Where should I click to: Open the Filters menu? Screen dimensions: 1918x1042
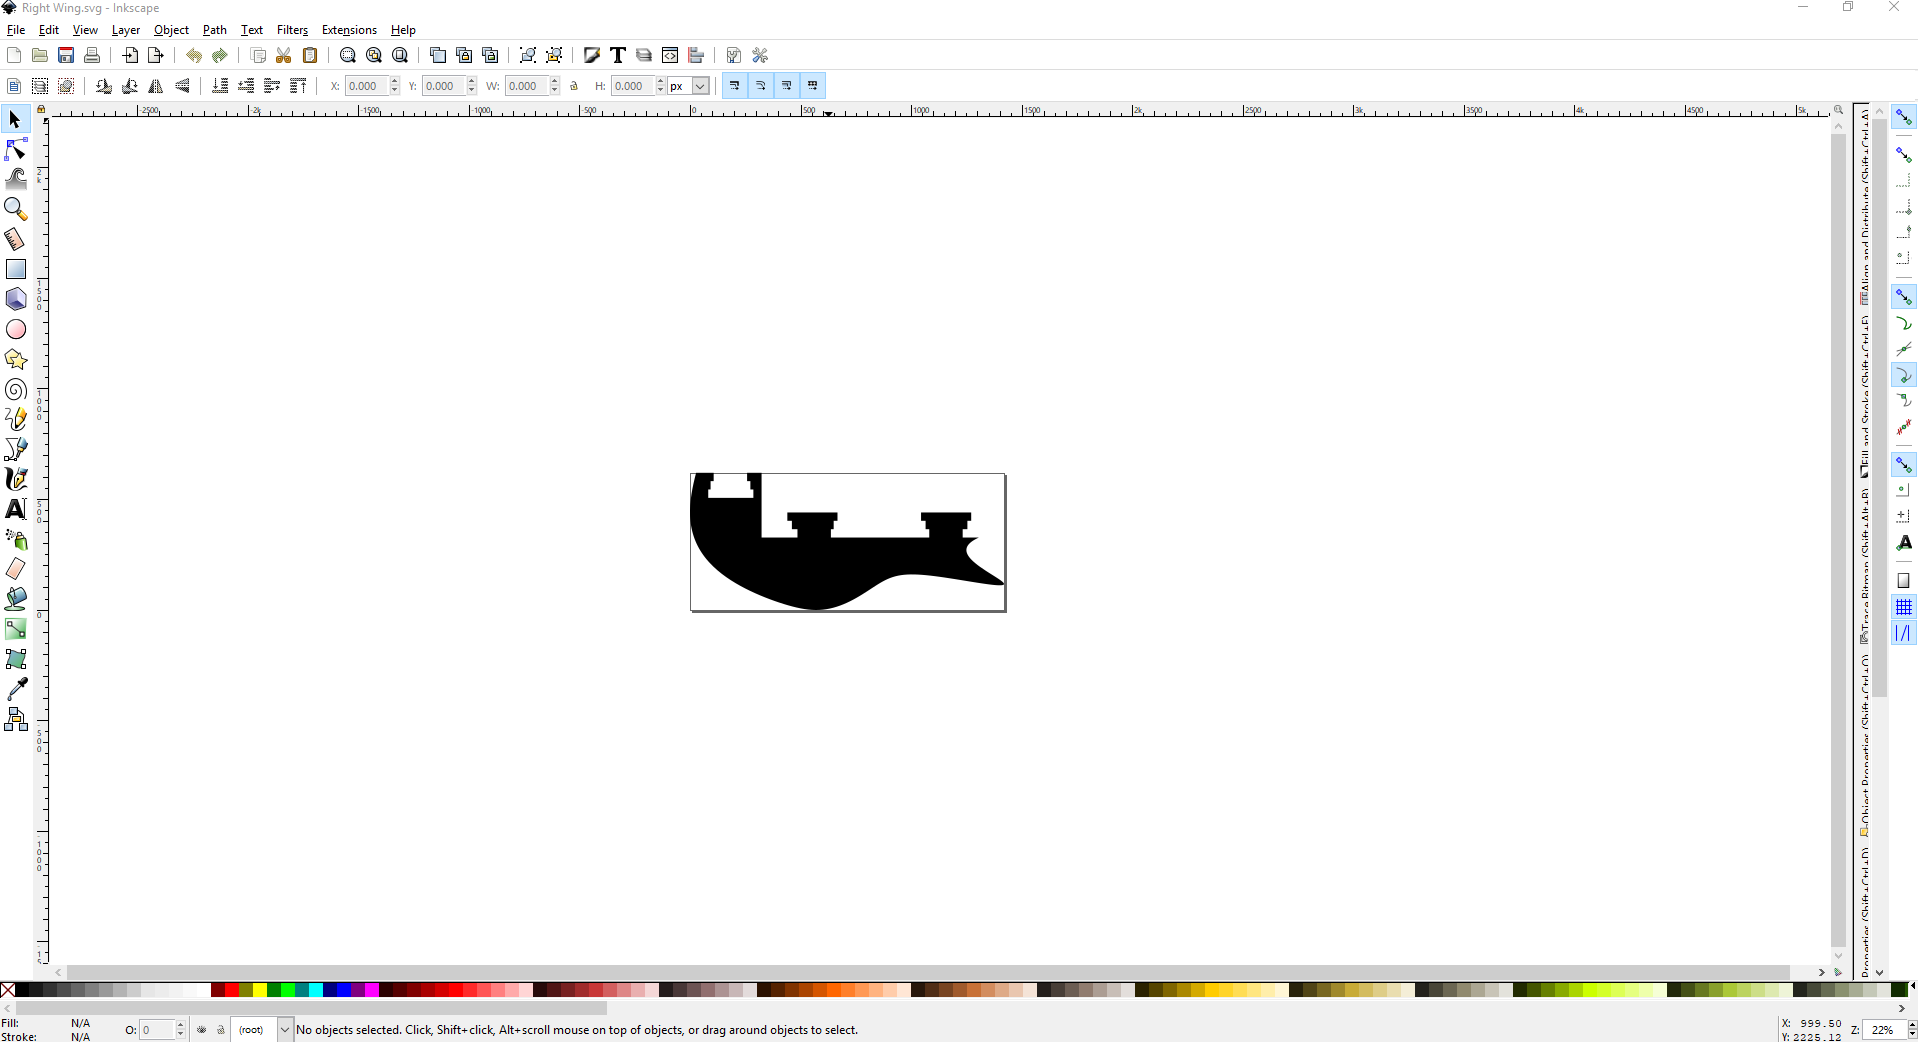[293, 30]
